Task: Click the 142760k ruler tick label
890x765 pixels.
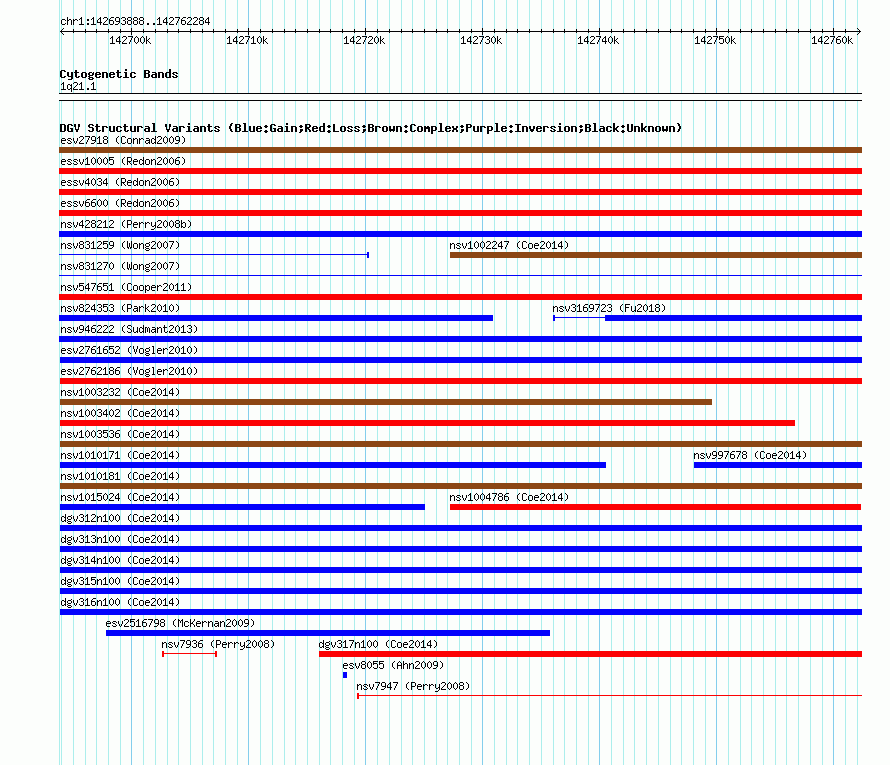Action: point(832,40)
